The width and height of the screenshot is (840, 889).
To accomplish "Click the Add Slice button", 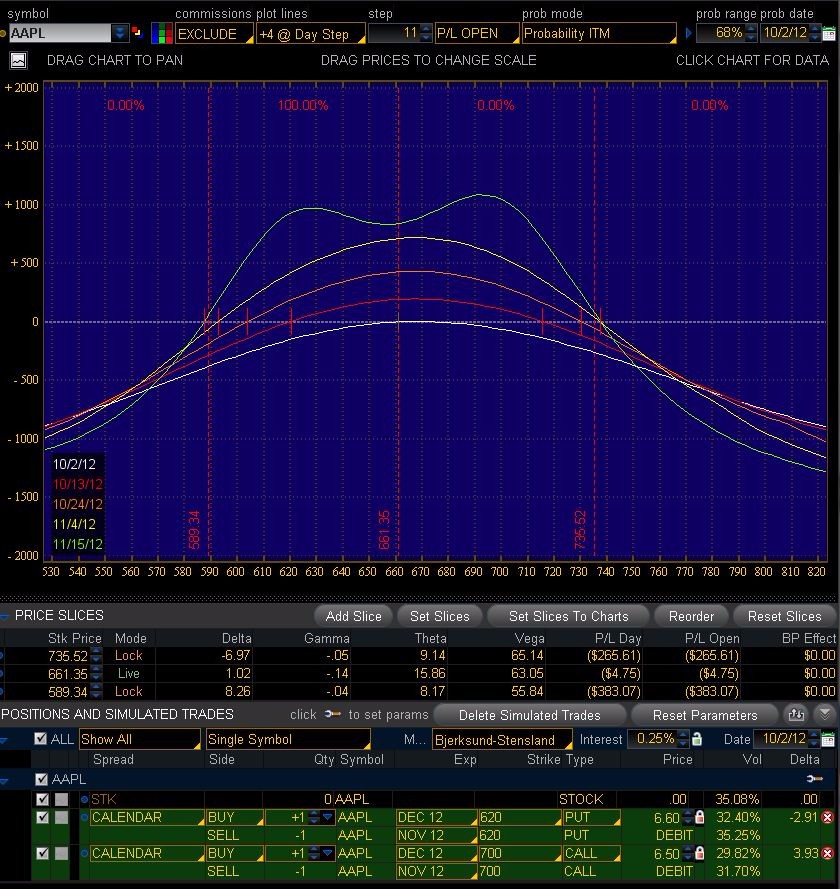I will coord(353,616).
